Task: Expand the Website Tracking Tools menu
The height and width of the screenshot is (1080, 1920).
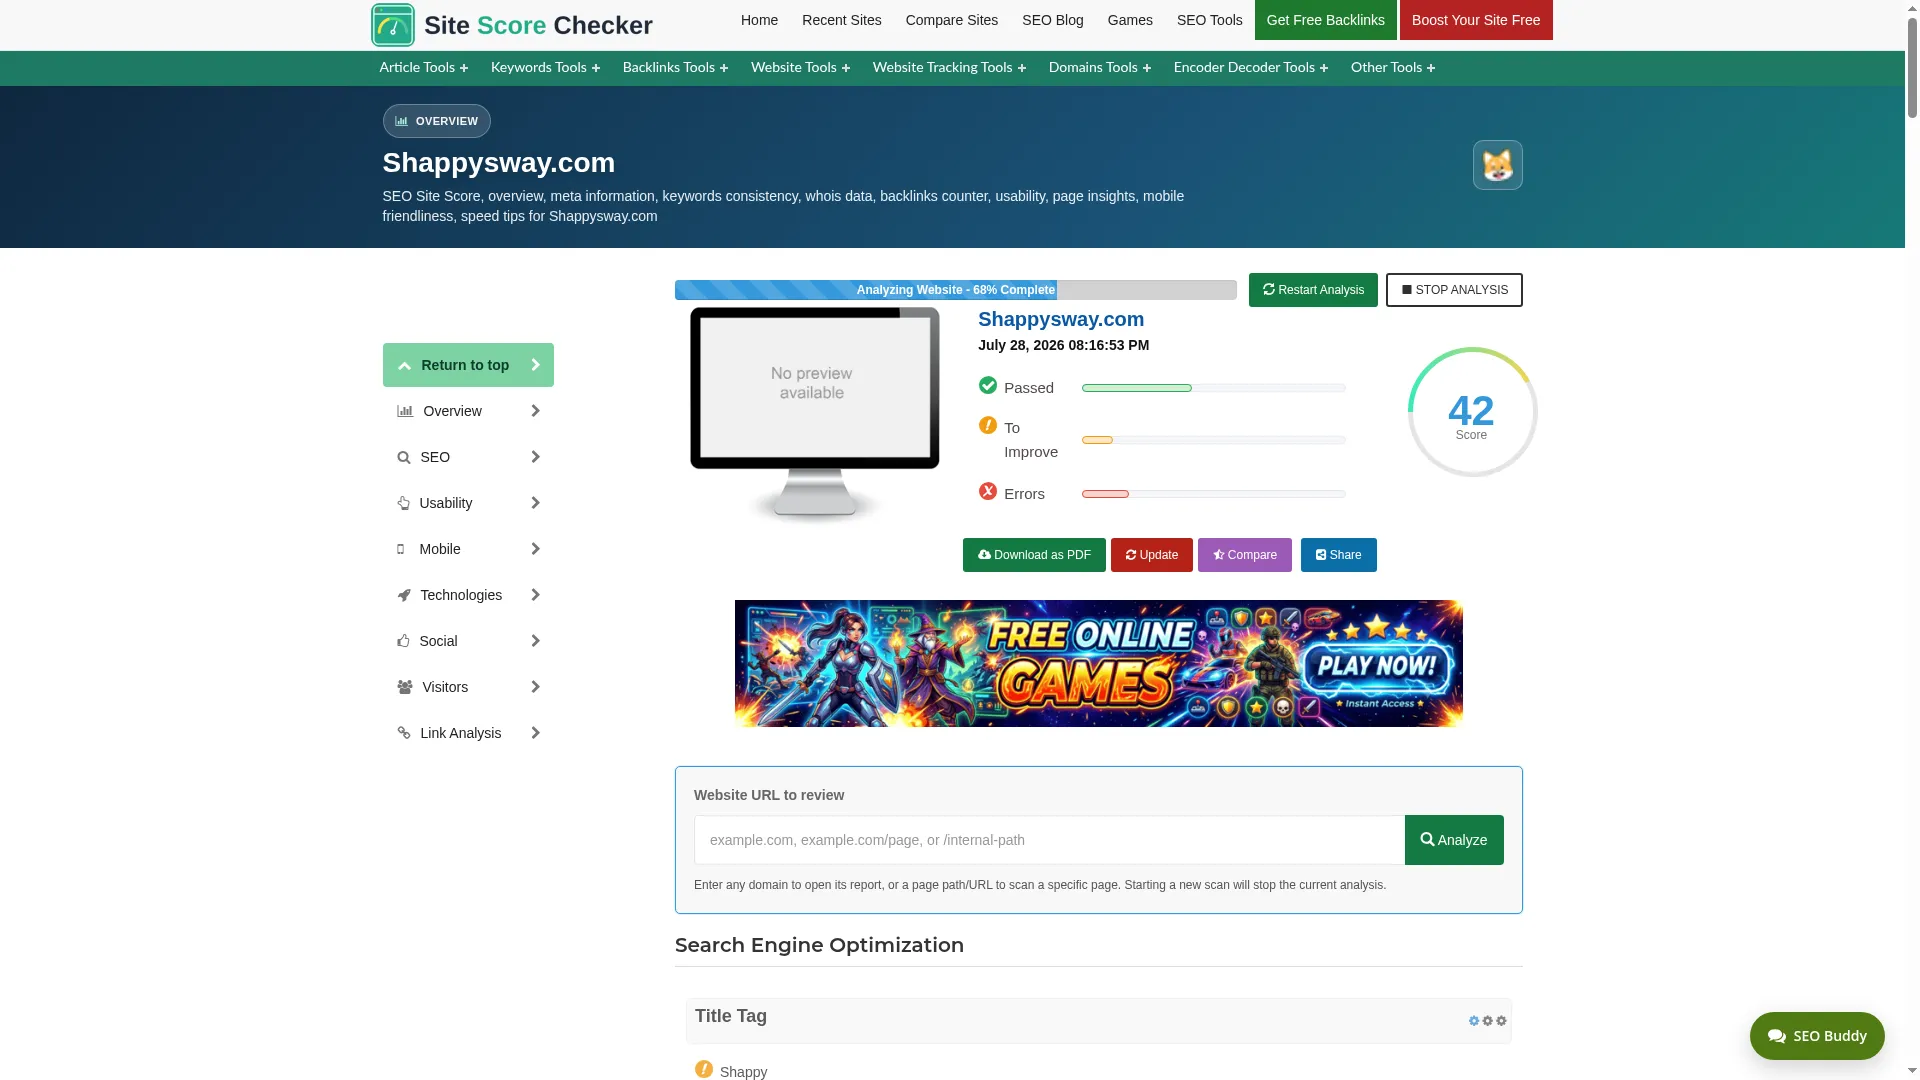Action: coord(949,67)
